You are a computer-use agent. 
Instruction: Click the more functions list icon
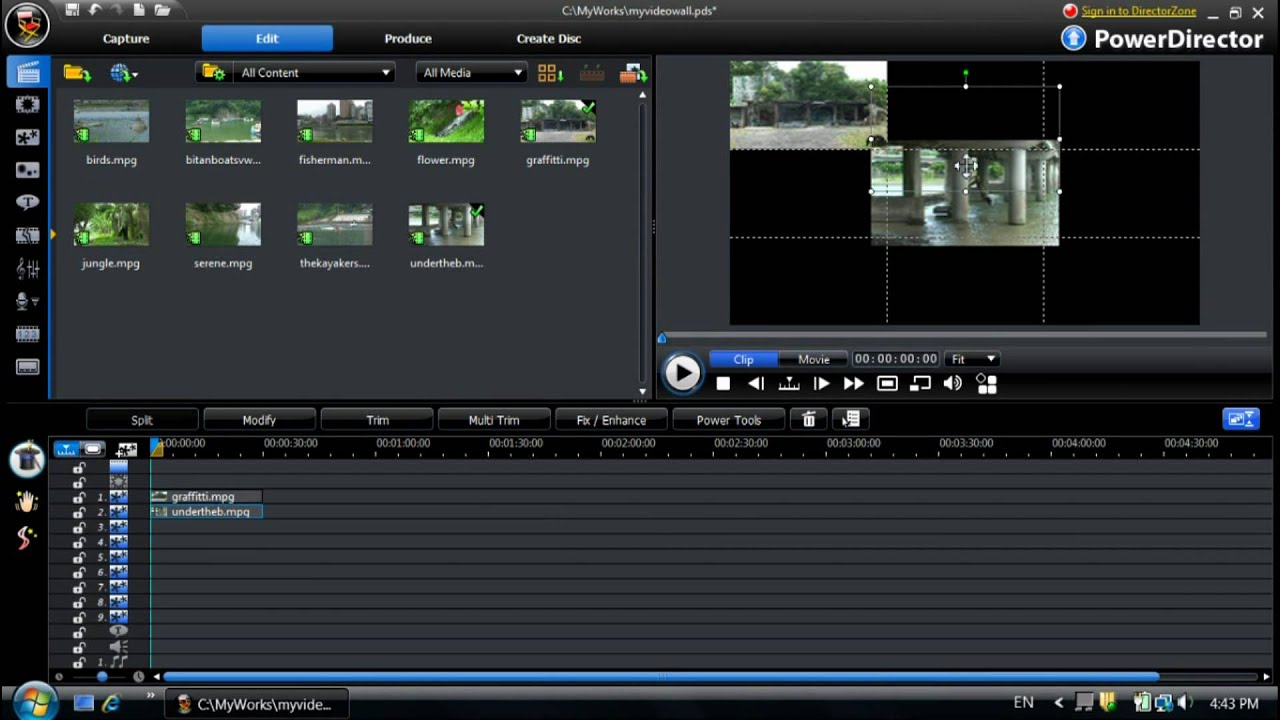click(851, 420)
